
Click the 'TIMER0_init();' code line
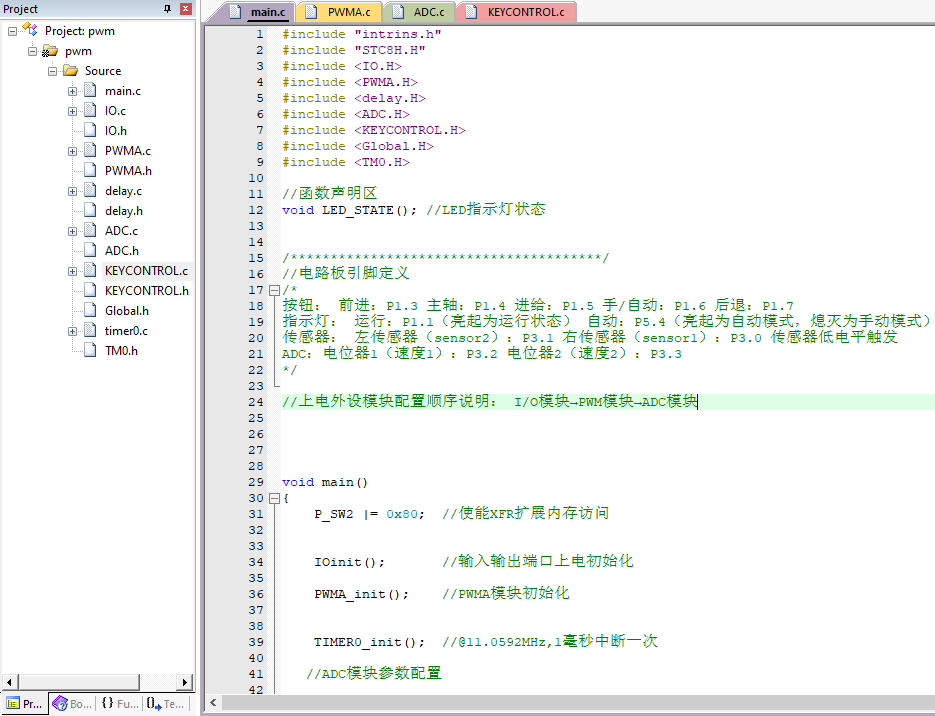click(369, 642)
